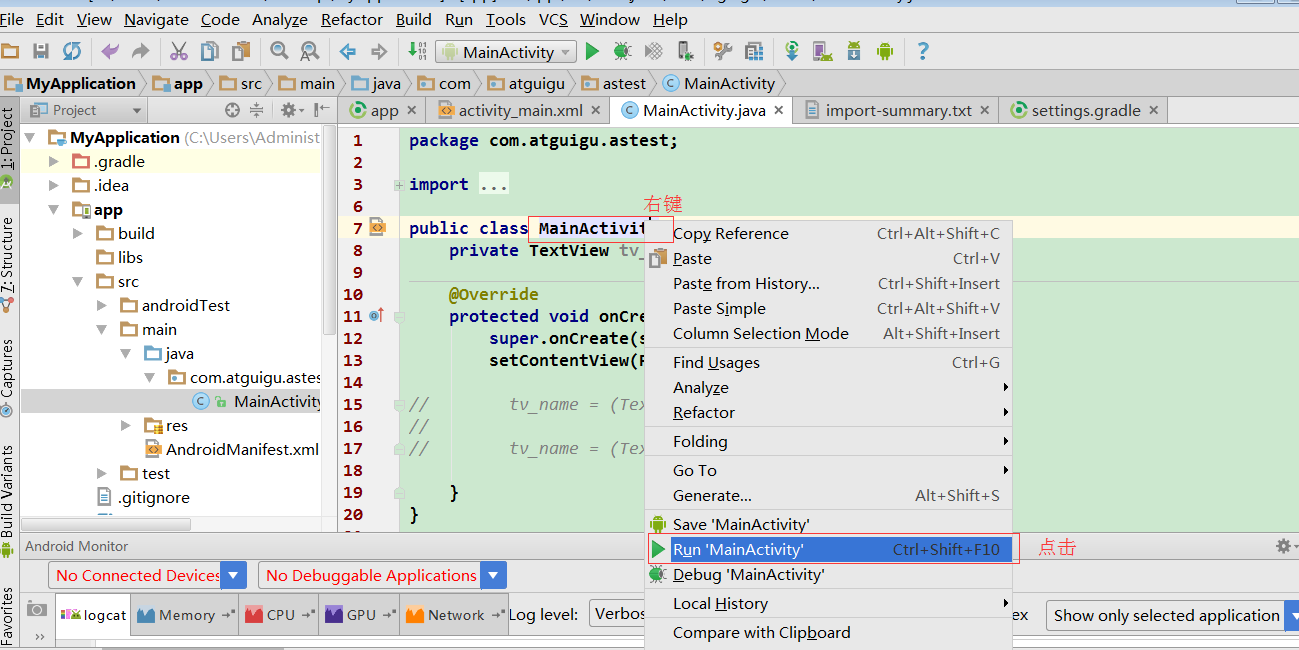Click the Cut scissors icon
Image resolution: width=1299 pixels, height=650 pixels.
[179, 51]
